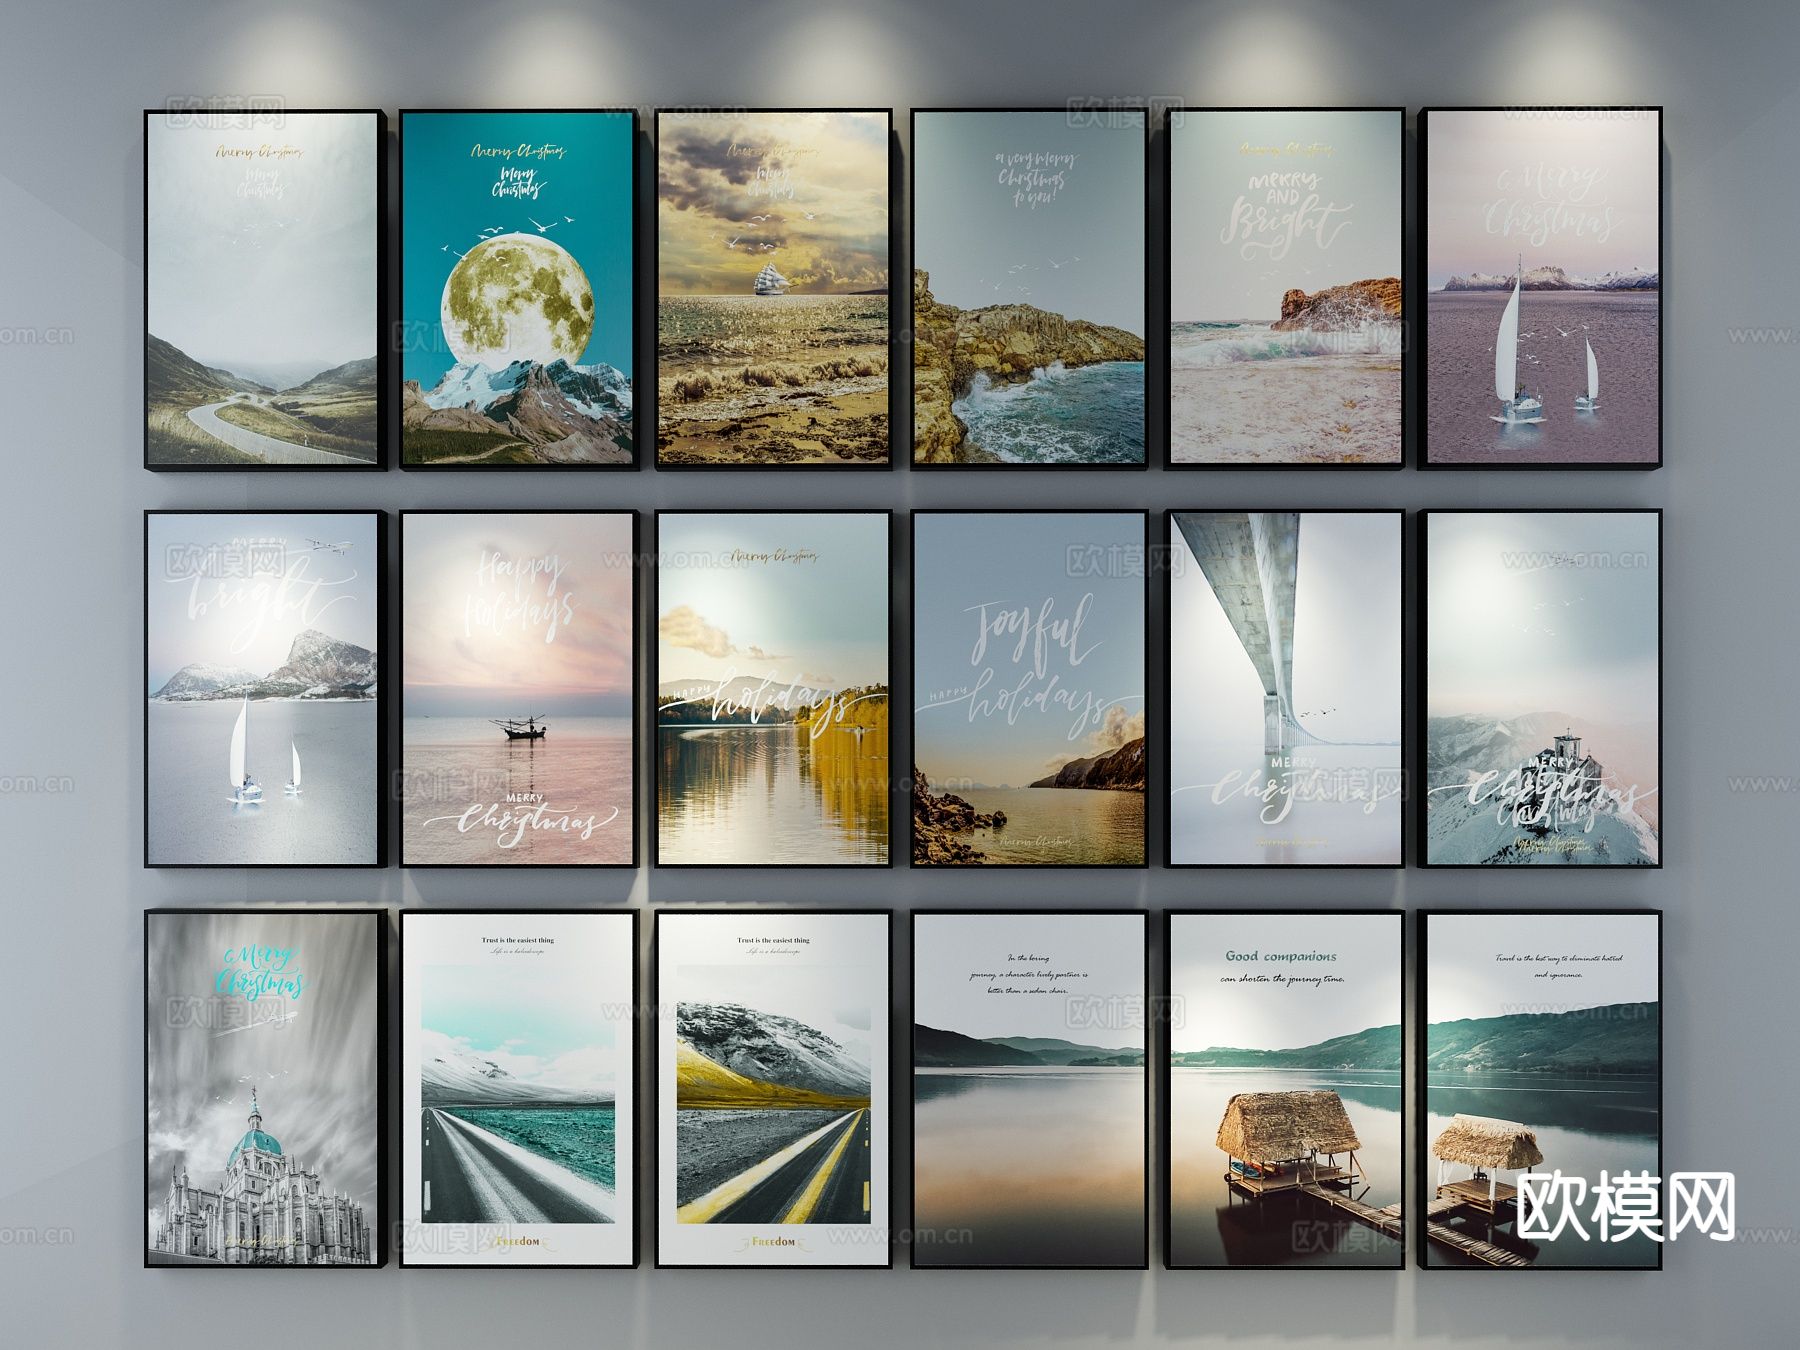1800x1350 pixels.
Task: Open the 'Good companions' thatched hut poster
Action: [1285, 1089]
